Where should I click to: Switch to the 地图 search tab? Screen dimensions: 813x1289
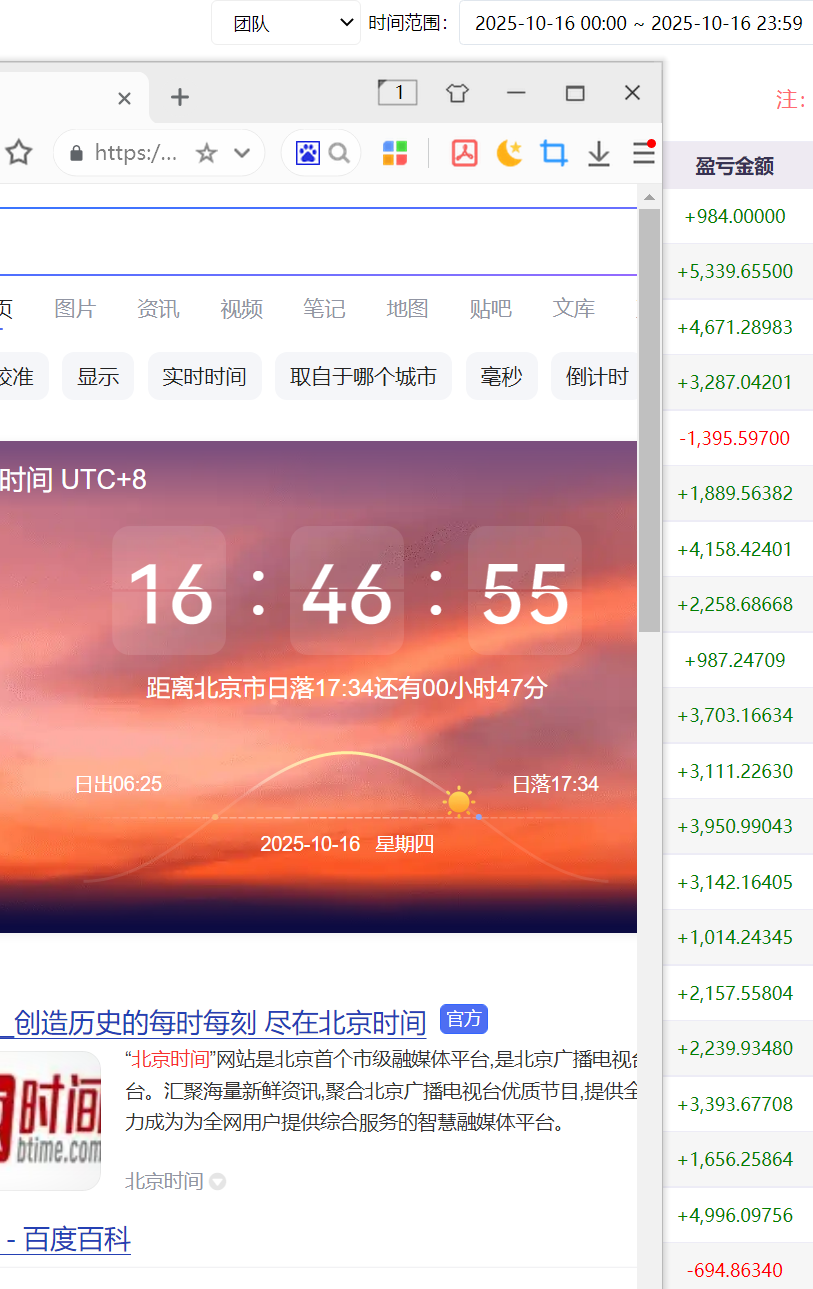(x=407, y=309)
